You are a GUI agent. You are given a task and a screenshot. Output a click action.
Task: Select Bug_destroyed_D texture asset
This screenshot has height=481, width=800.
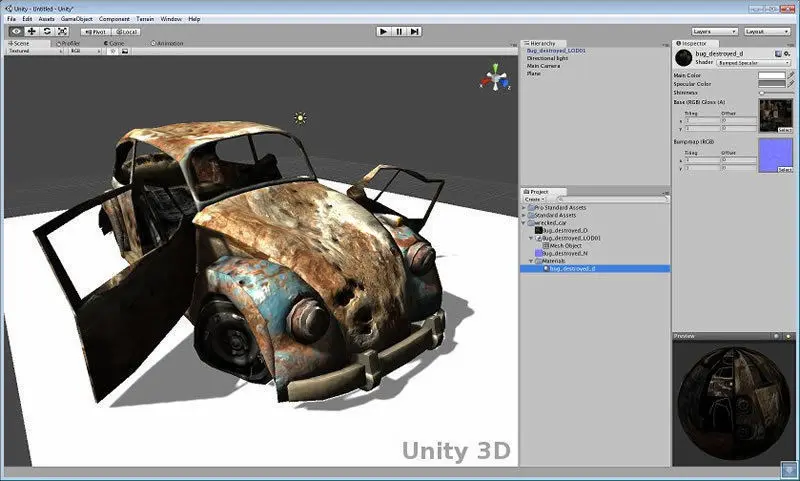[561, 231]
